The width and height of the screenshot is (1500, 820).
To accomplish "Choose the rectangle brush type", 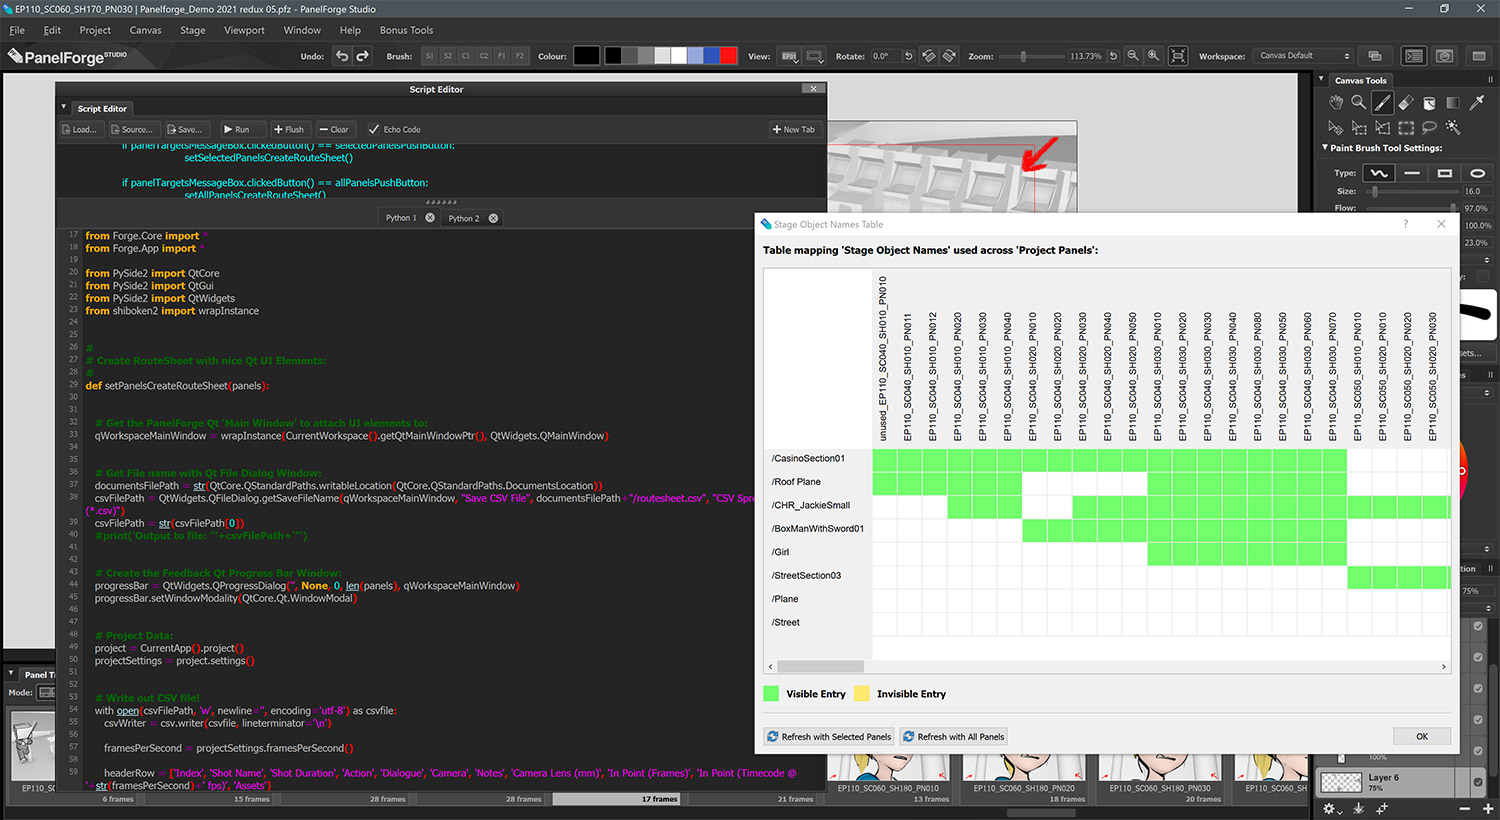I will click(1445, 173).
